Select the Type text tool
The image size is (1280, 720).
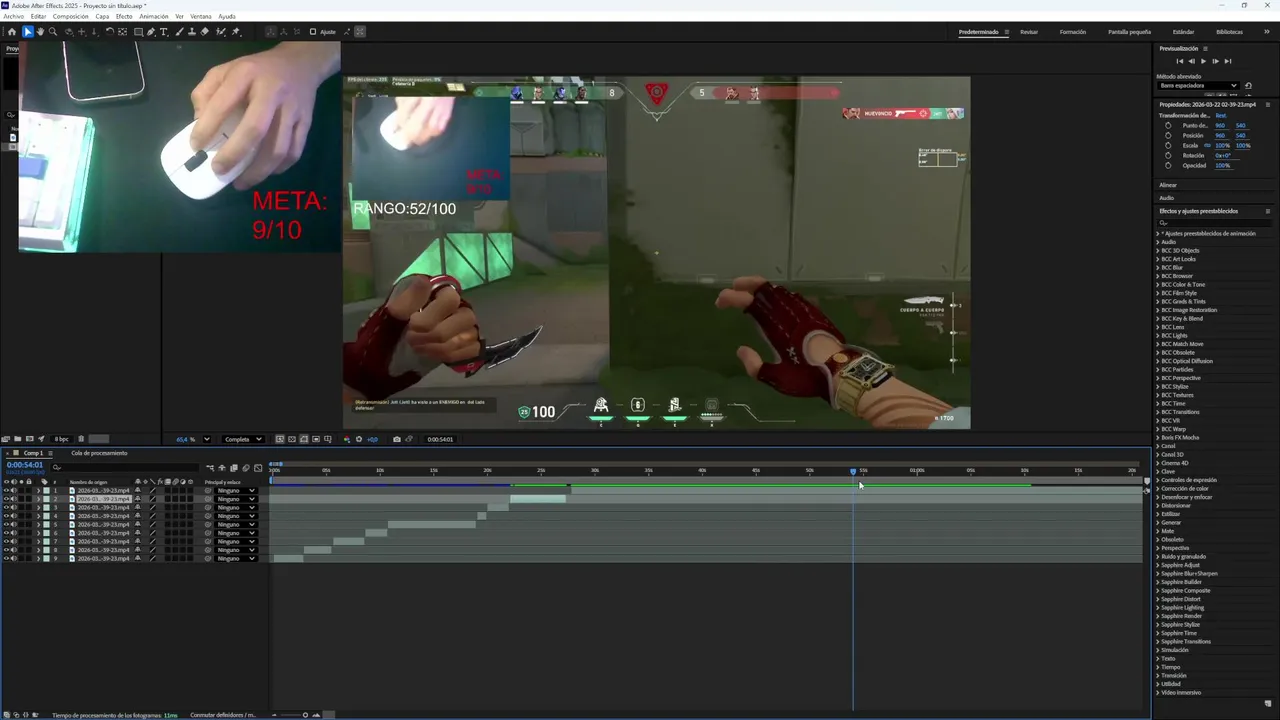(164, 32)
